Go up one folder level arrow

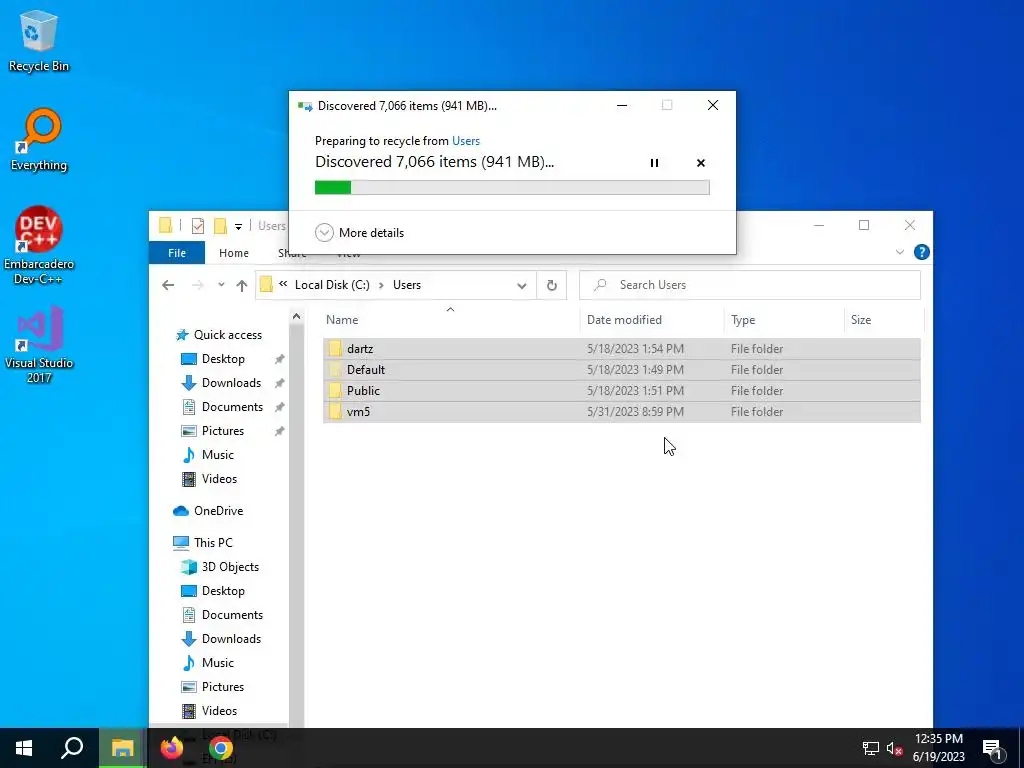pos(242,285)
